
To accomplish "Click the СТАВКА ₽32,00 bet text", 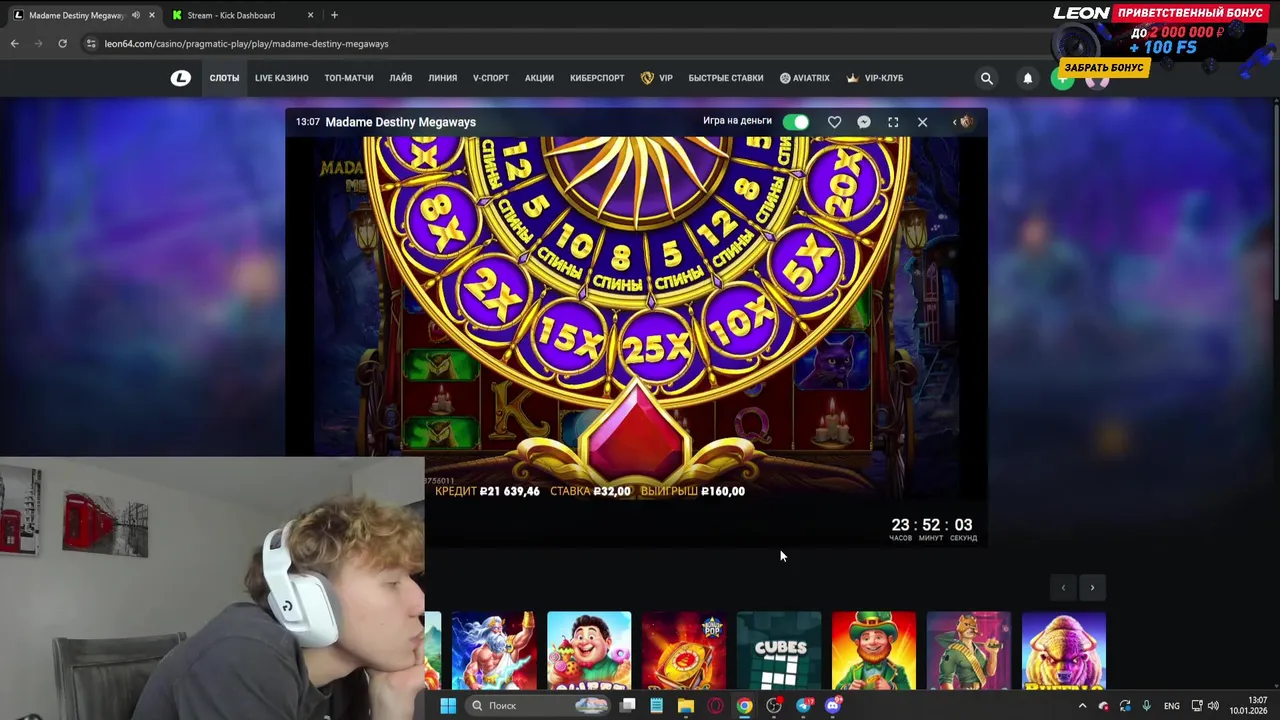I will (590, 491).
